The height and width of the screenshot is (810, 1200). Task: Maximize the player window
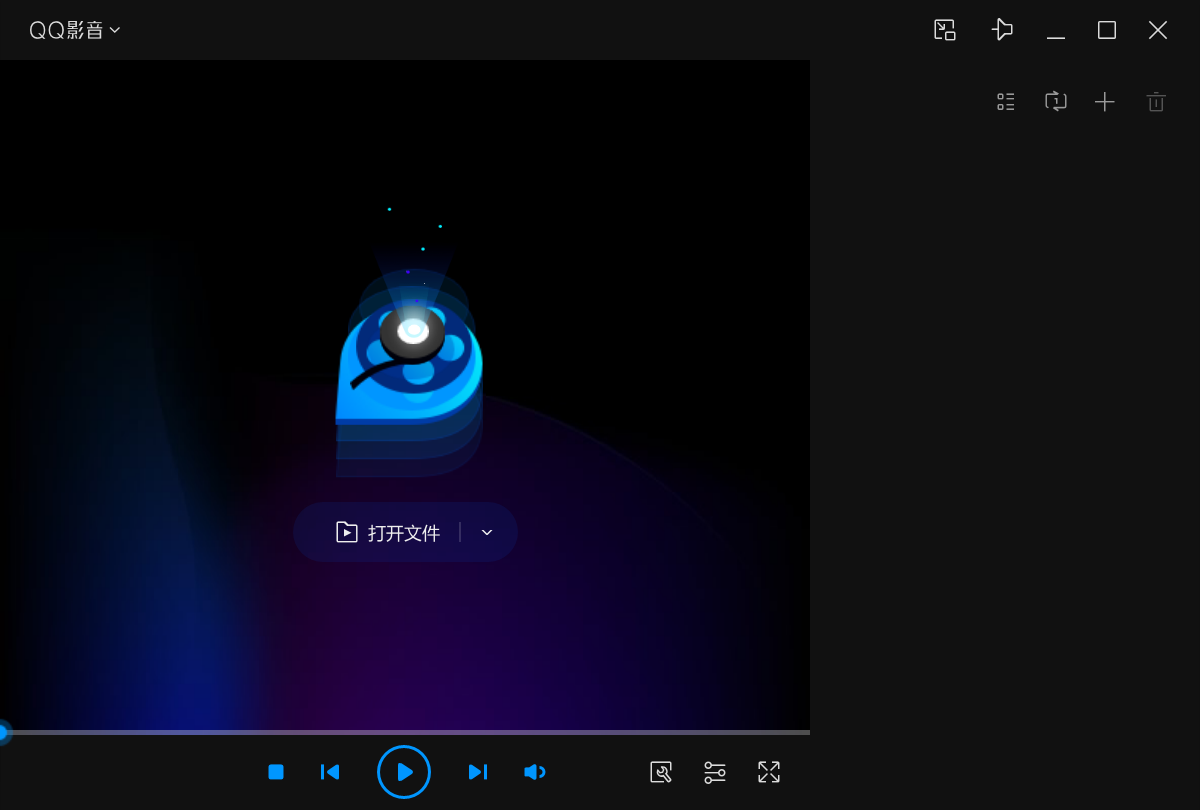[1106, 30]
